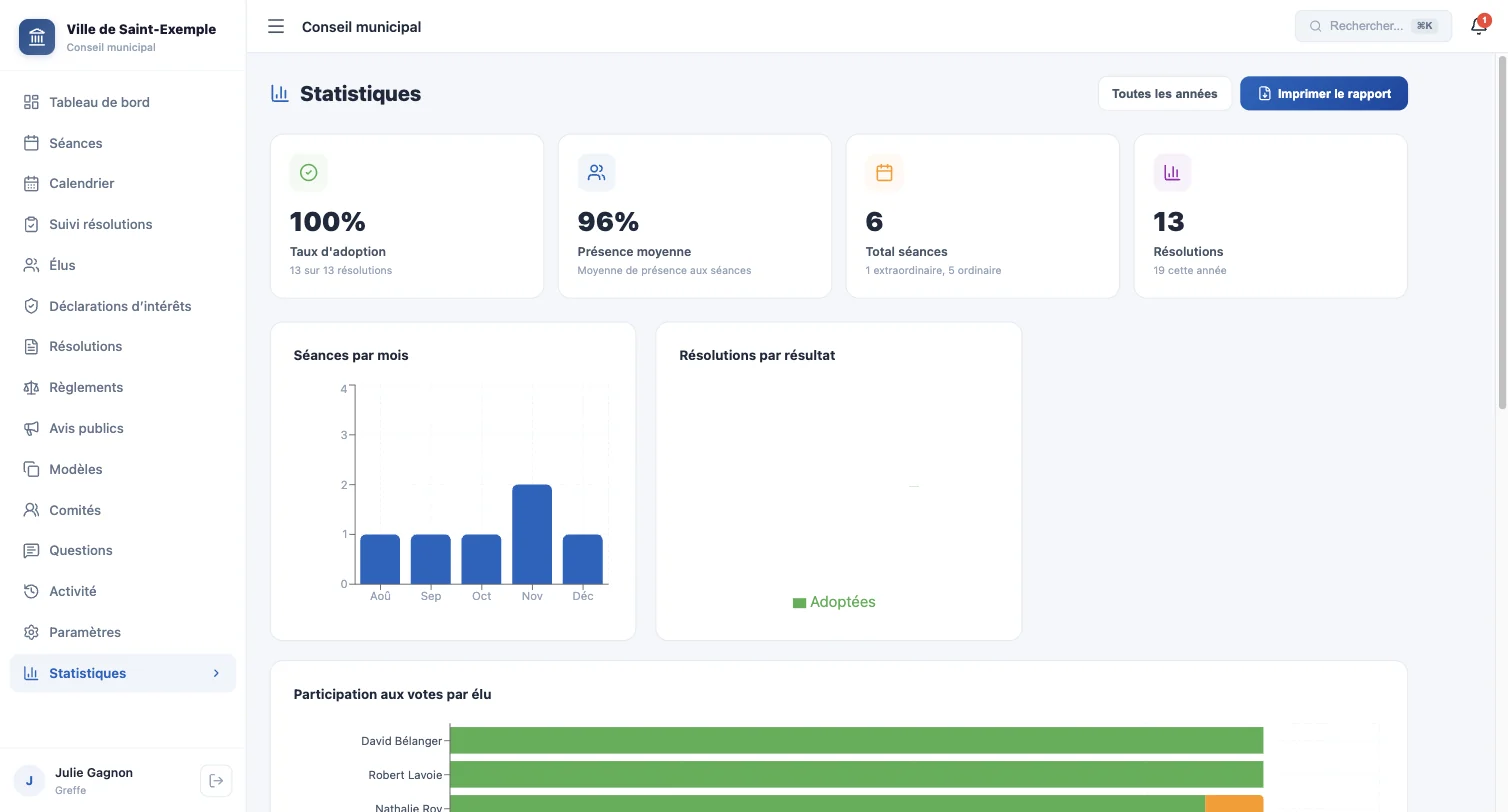Click the Tableau de bord grid icon

click(31, 102)
